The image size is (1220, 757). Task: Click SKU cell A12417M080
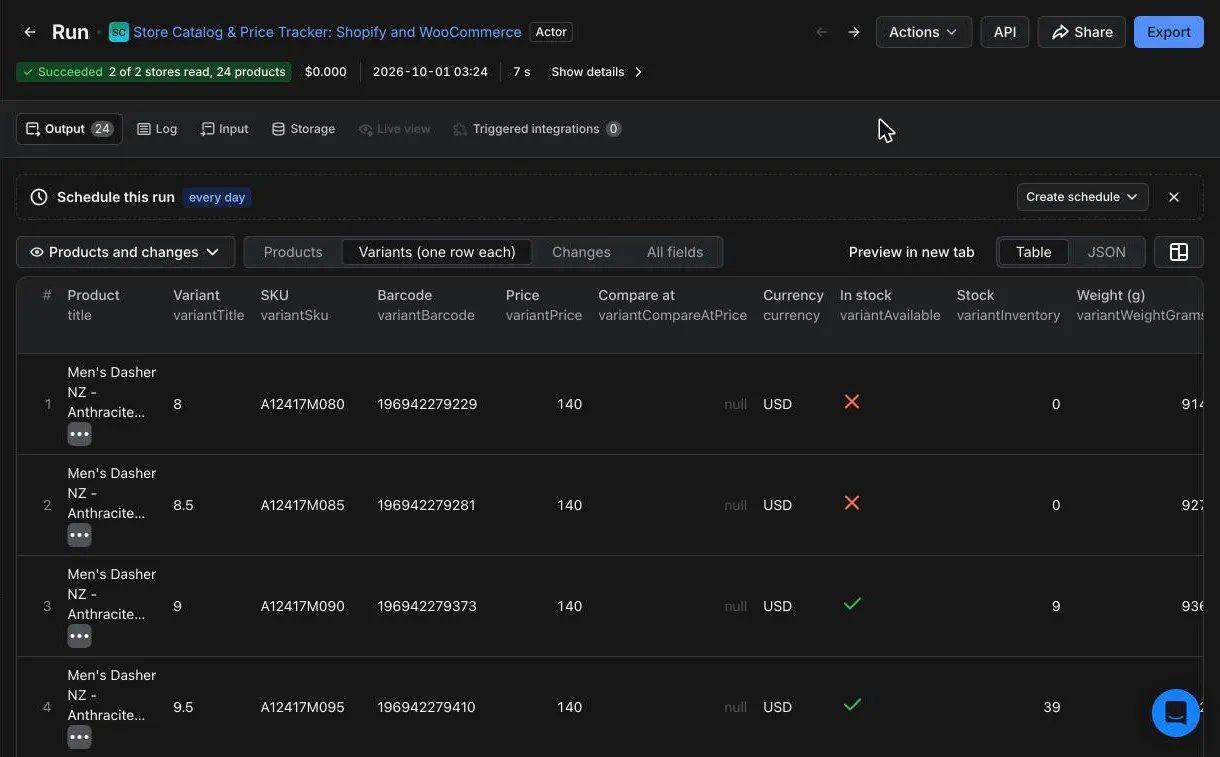302,404
